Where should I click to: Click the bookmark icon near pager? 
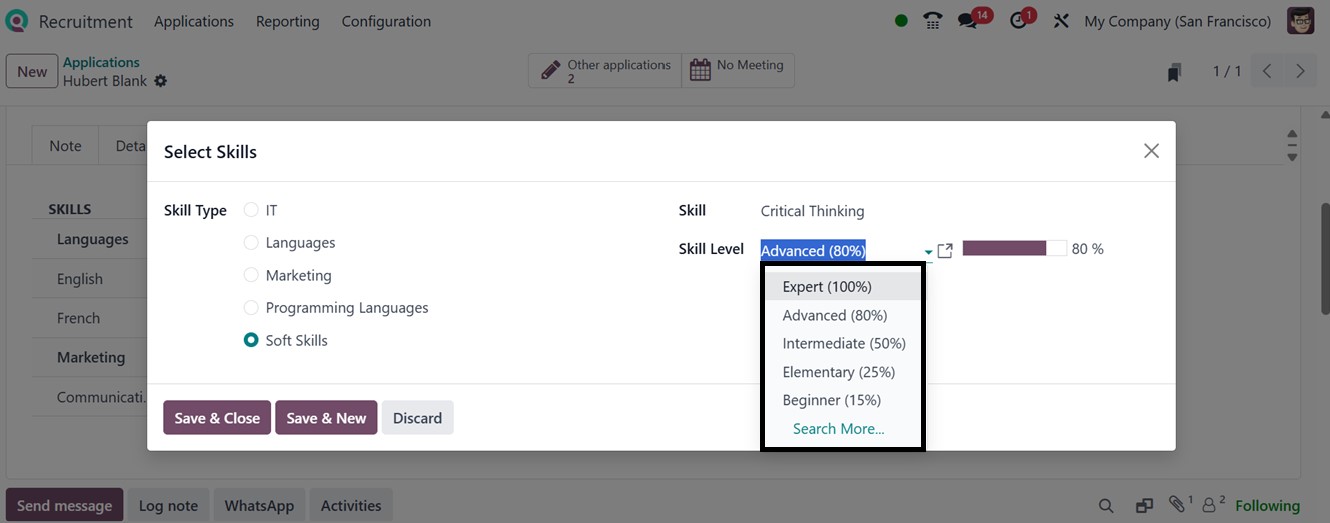[x=1174, y=72]
